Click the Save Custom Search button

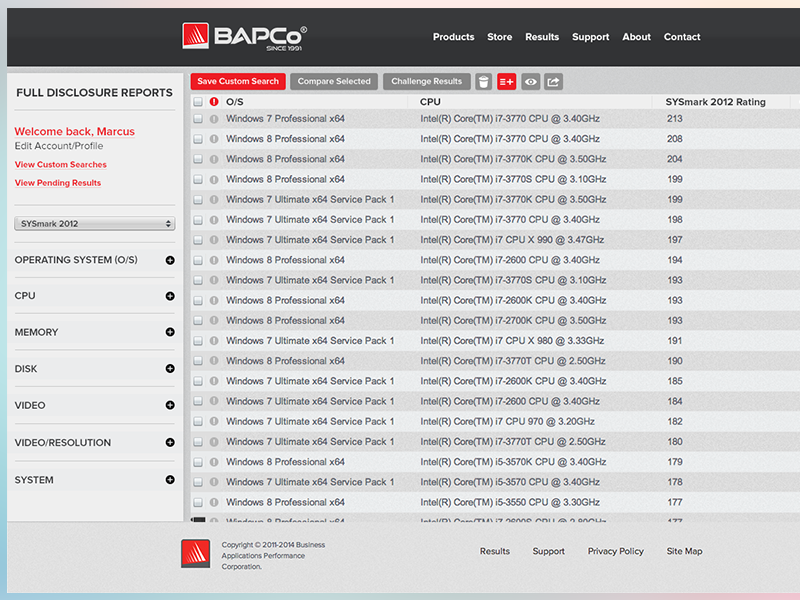click(238, 82)
